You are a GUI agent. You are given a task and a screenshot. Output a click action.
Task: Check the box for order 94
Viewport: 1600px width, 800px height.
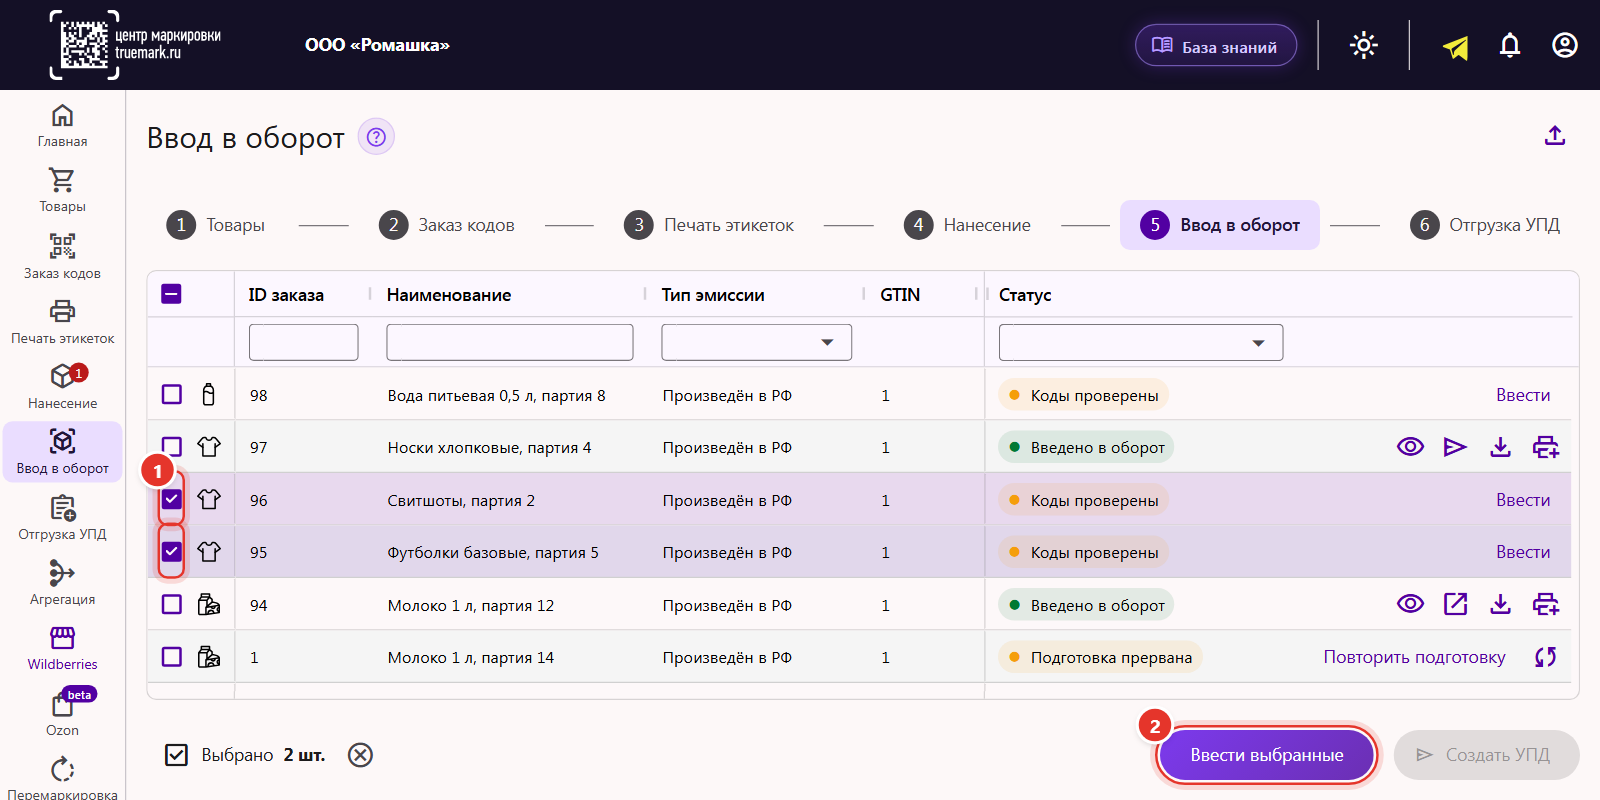coord(172,604)
